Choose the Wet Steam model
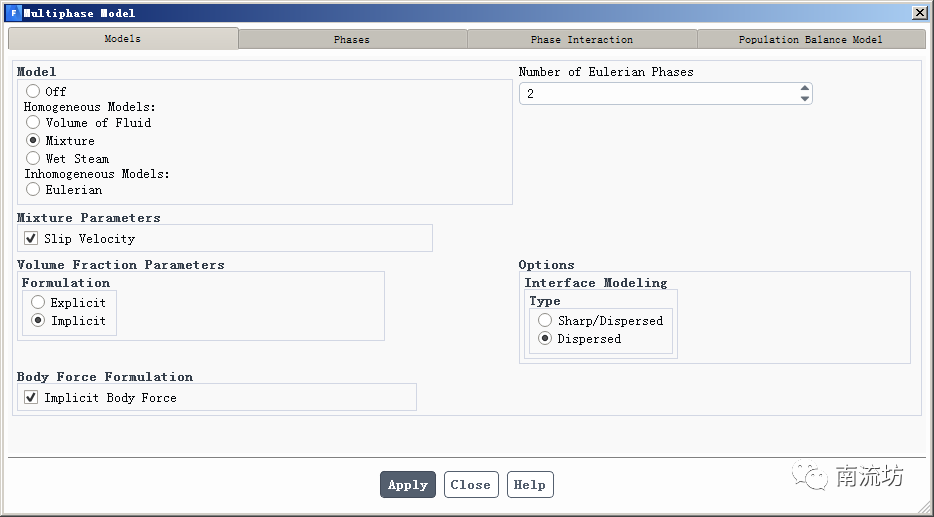Image resolution: width=934 pixels, height=517 pixels. point(33,158)
